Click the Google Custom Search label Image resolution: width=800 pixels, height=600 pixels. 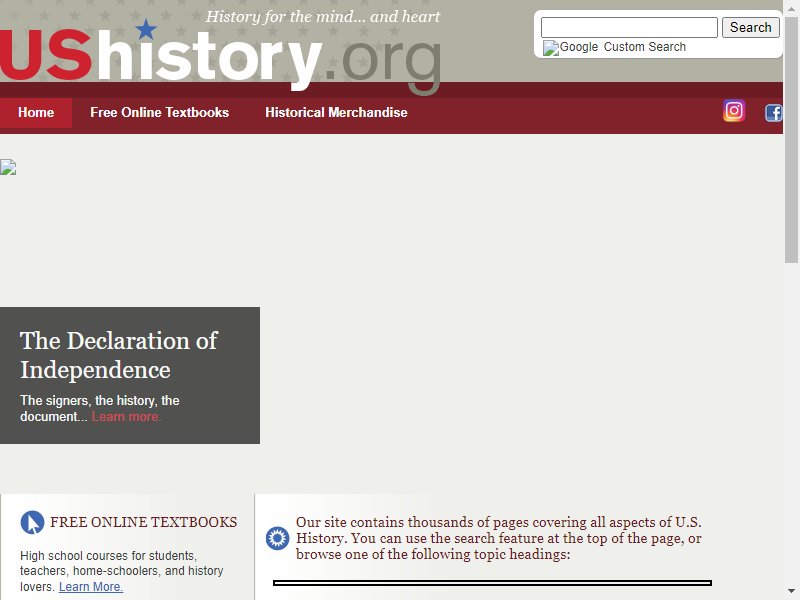point(622,47)
